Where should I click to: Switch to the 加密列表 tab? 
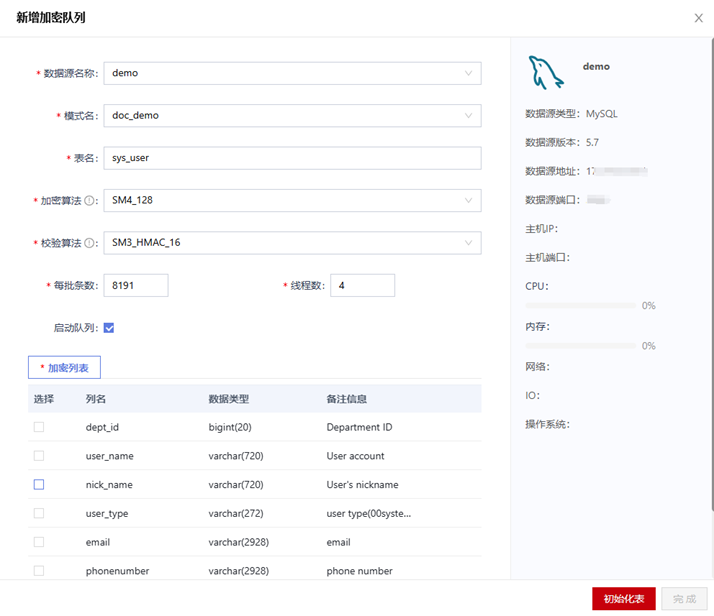[x=64, y=368]
